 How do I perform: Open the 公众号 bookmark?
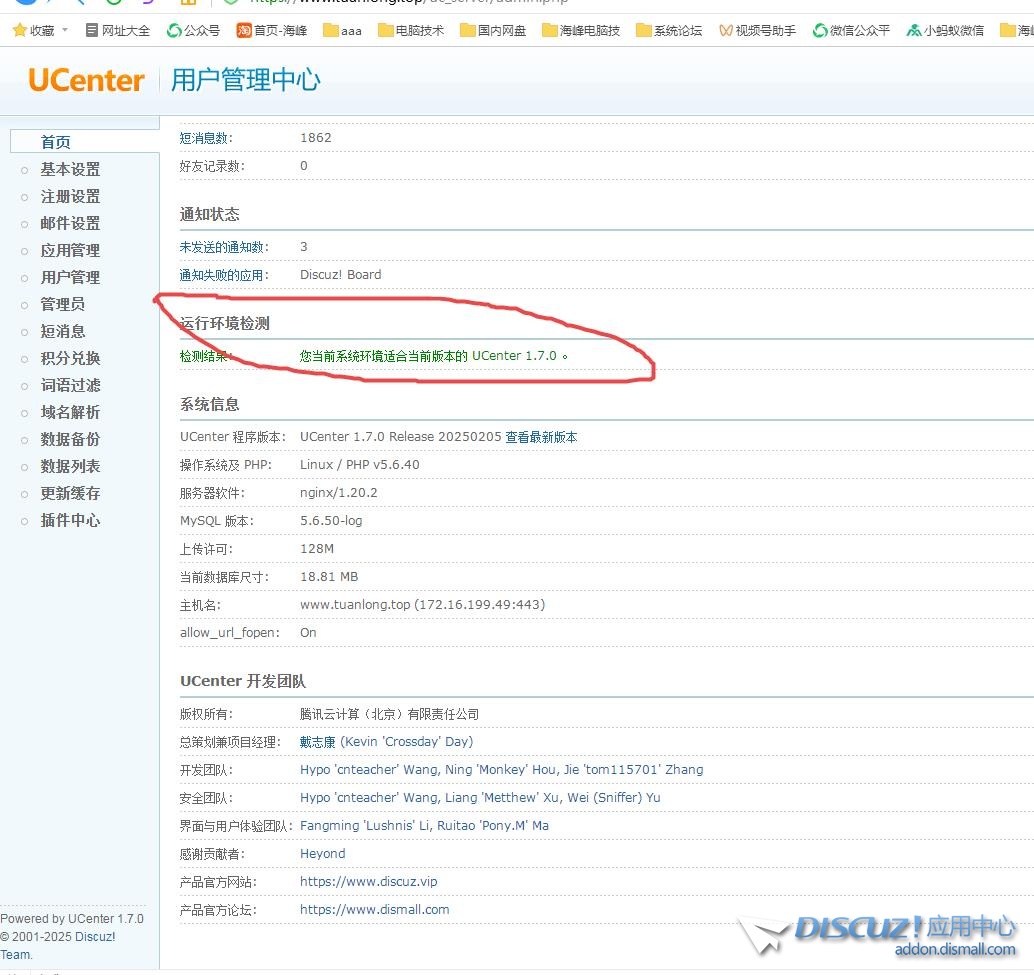pos(193,30)
